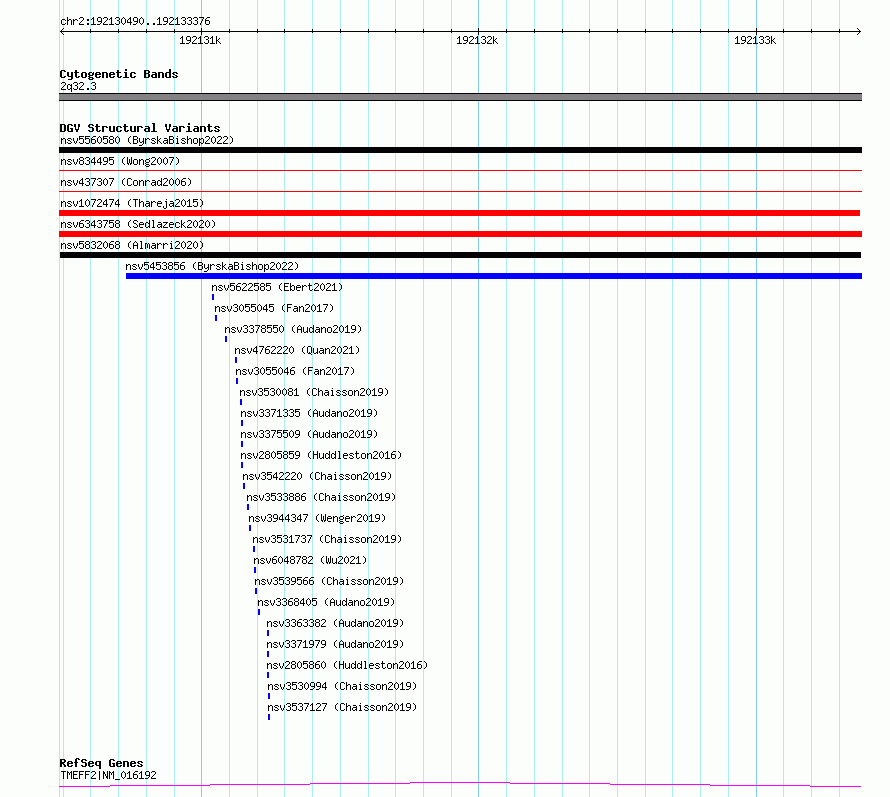Select nsv3378550 (Audano2019) label
The width and height of the screenshot is (890, 797).
[x=293, y=329]
